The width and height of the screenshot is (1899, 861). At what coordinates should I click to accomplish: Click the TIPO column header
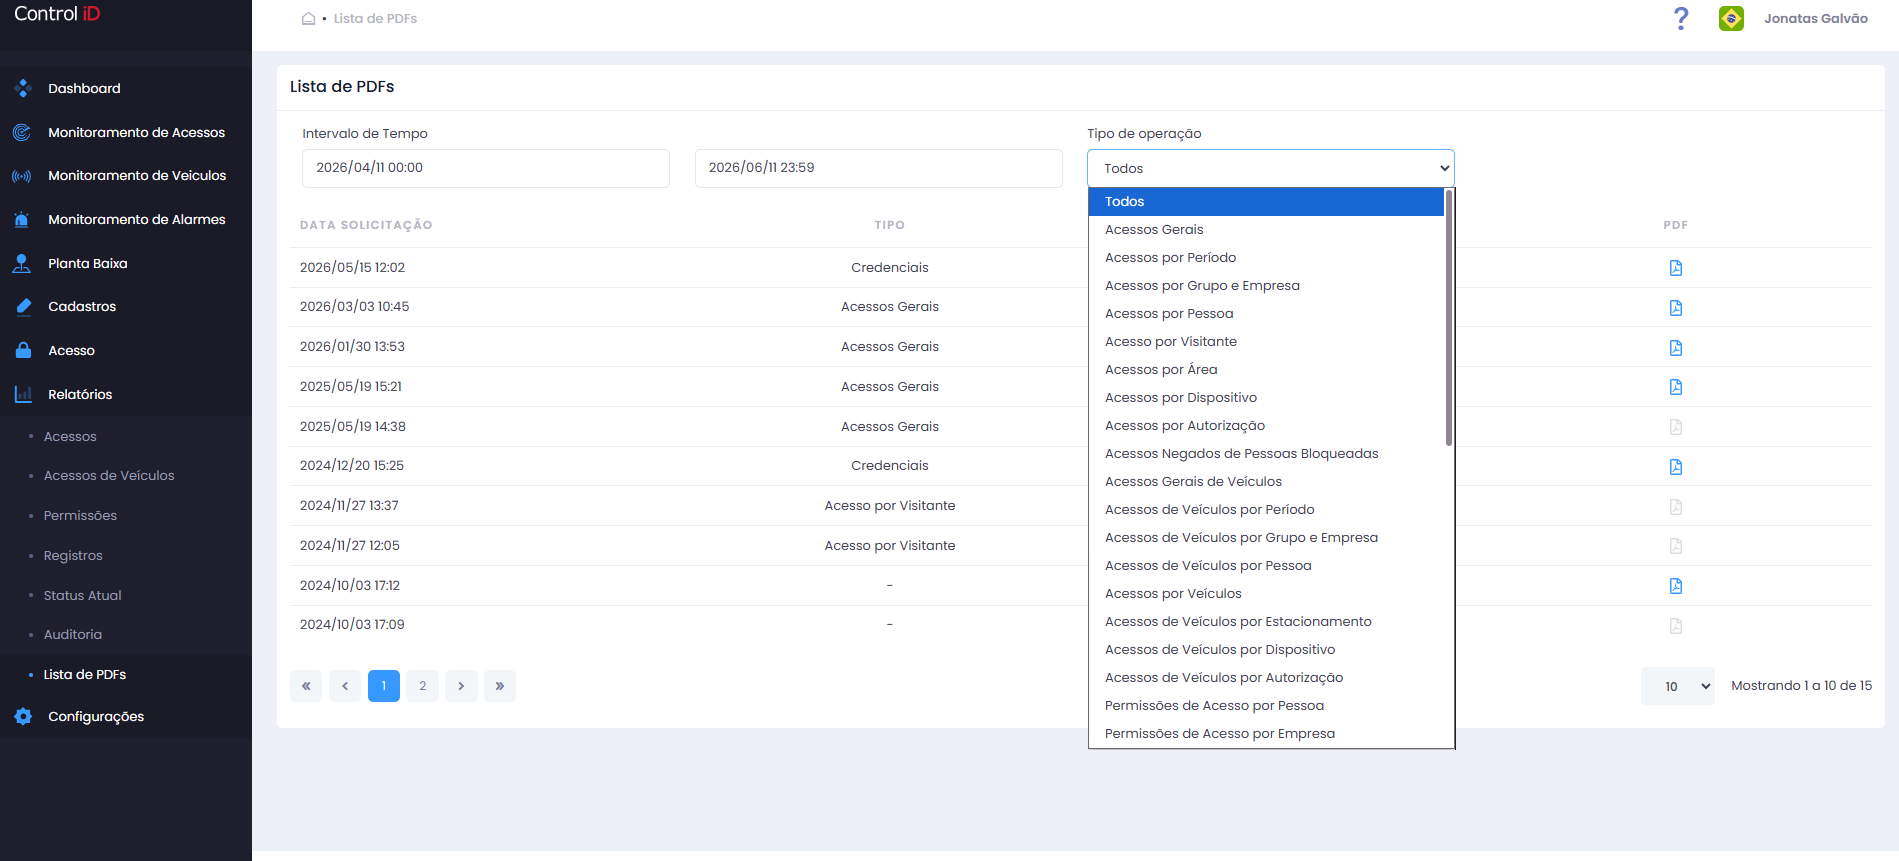point(889,225)
